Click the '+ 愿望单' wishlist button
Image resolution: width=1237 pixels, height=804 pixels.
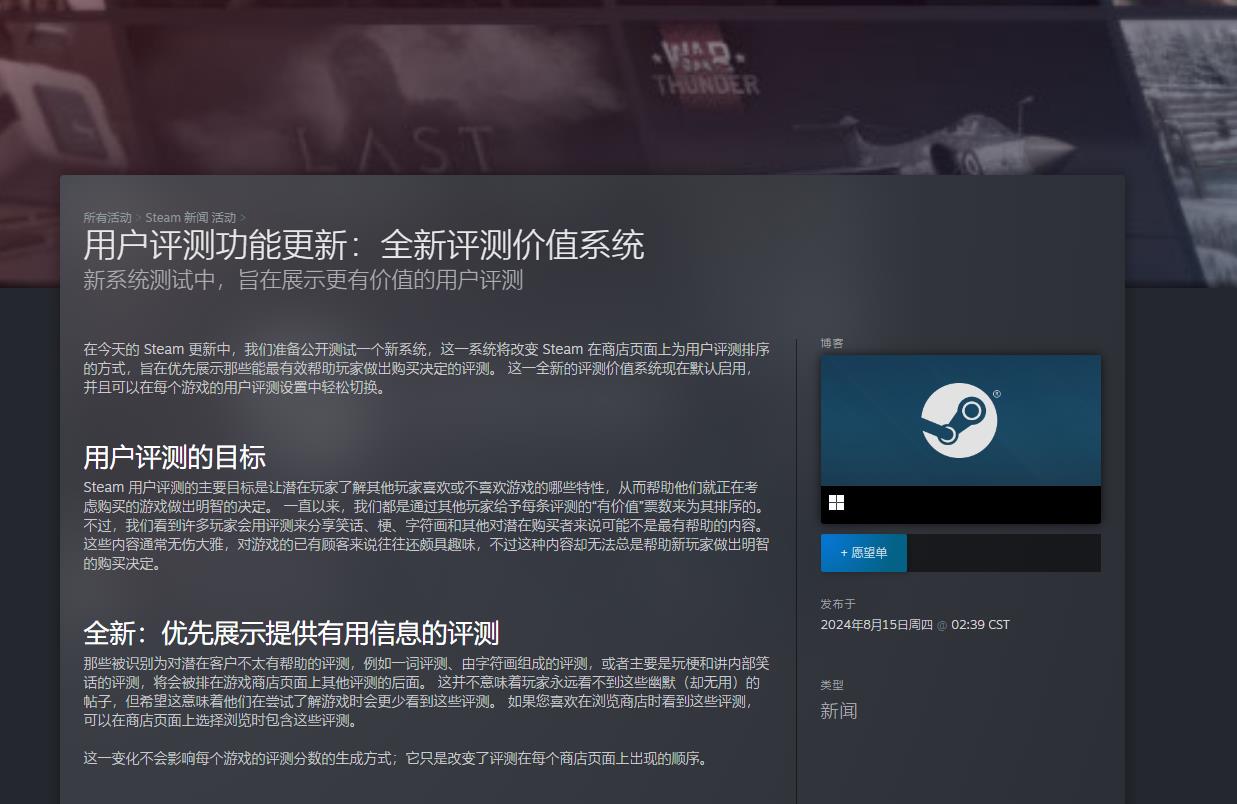pos(864,553)
